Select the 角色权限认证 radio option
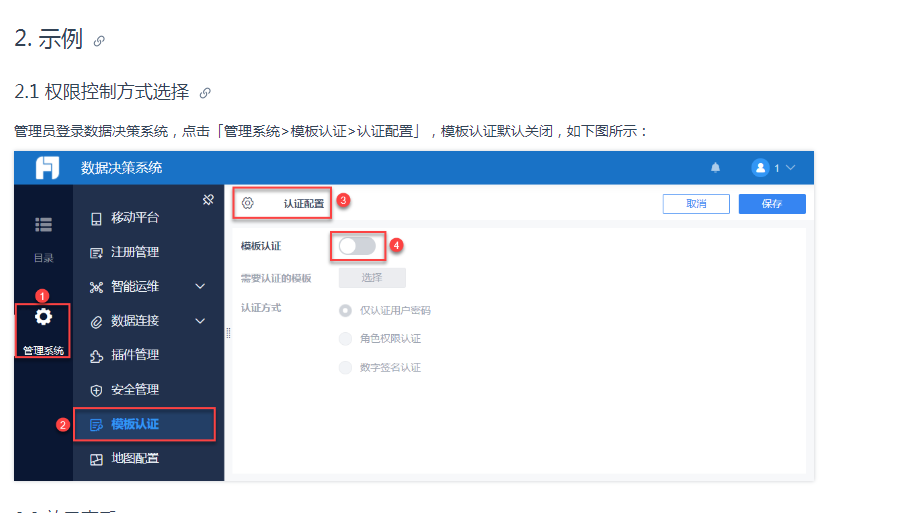The image size is (897, 513). (345, 339)
